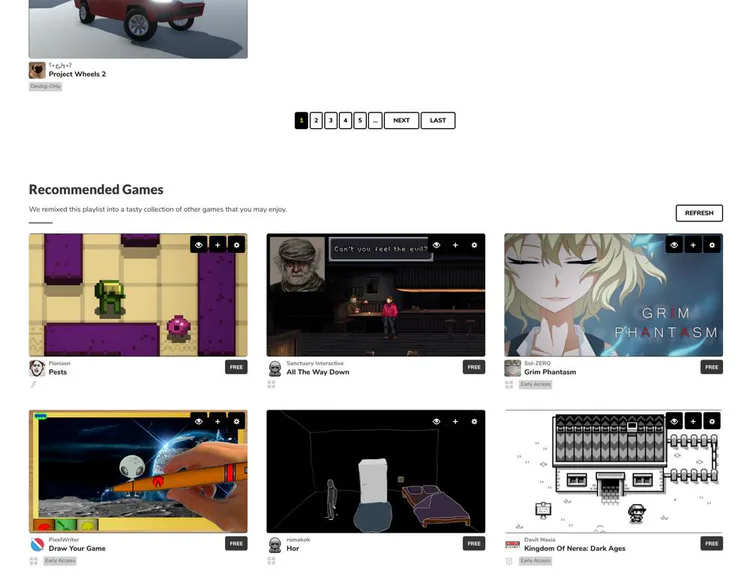Viewport: 750px width, 580px height.
Task: Open Davit Masia developer avatar
Action: pos(512,545)
